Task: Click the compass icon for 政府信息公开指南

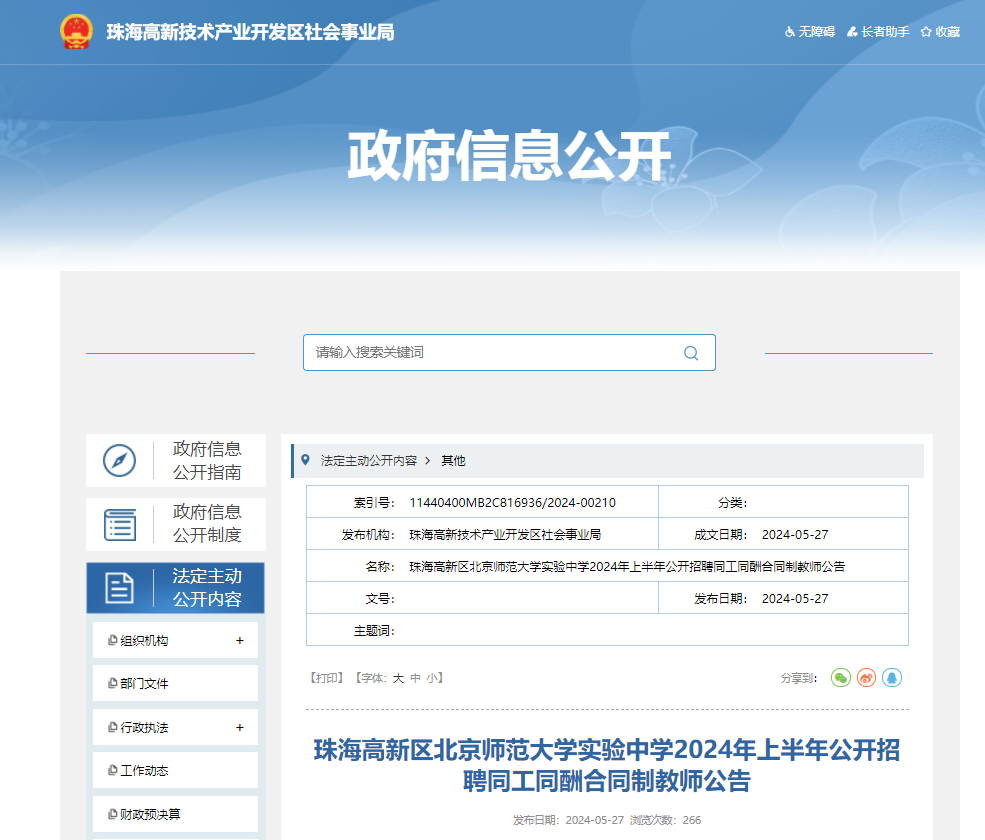Action: click(x=119, y=461)
